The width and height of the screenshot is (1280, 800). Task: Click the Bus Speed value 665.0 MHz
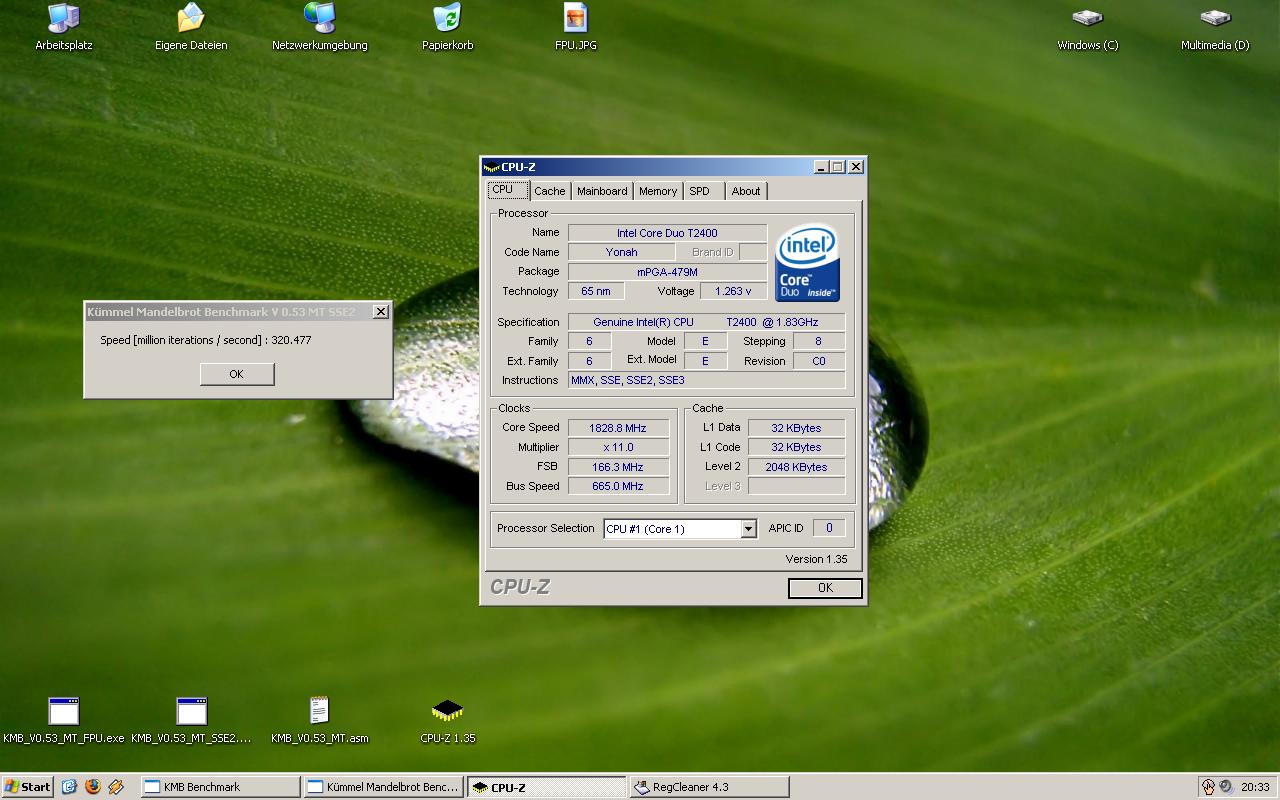(617, 486)
